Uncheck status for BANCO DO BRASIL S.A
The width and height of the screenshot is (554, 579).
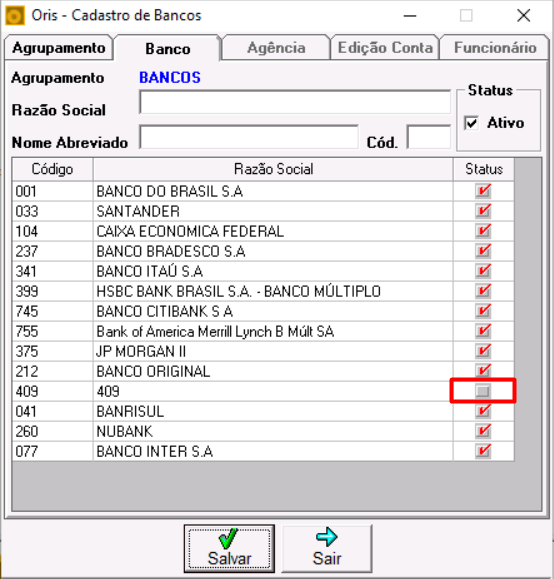pyautogui.click(x=483, y=191)
